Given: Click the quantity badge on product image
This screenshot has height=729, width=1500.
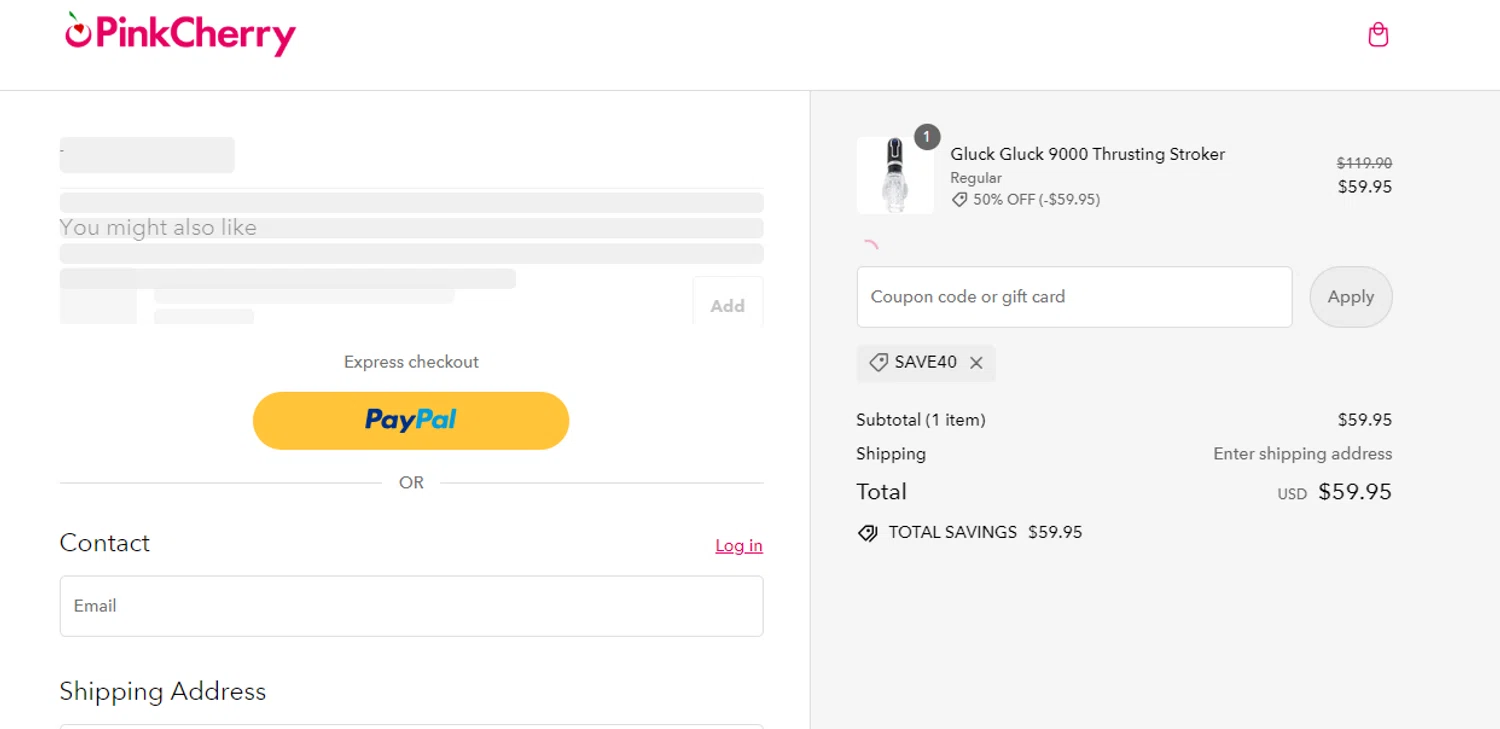Looking at the screenshot, I should [x=927, y=137].
